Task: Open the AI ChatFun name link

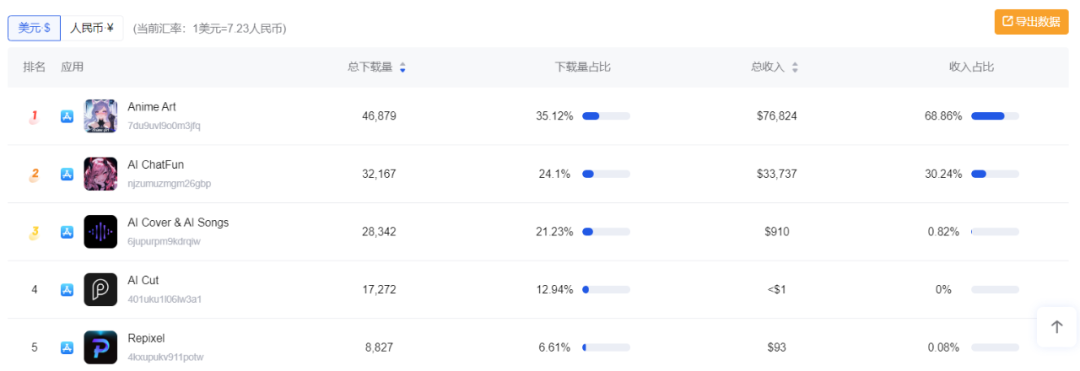Action: click(x=156, y=165)
